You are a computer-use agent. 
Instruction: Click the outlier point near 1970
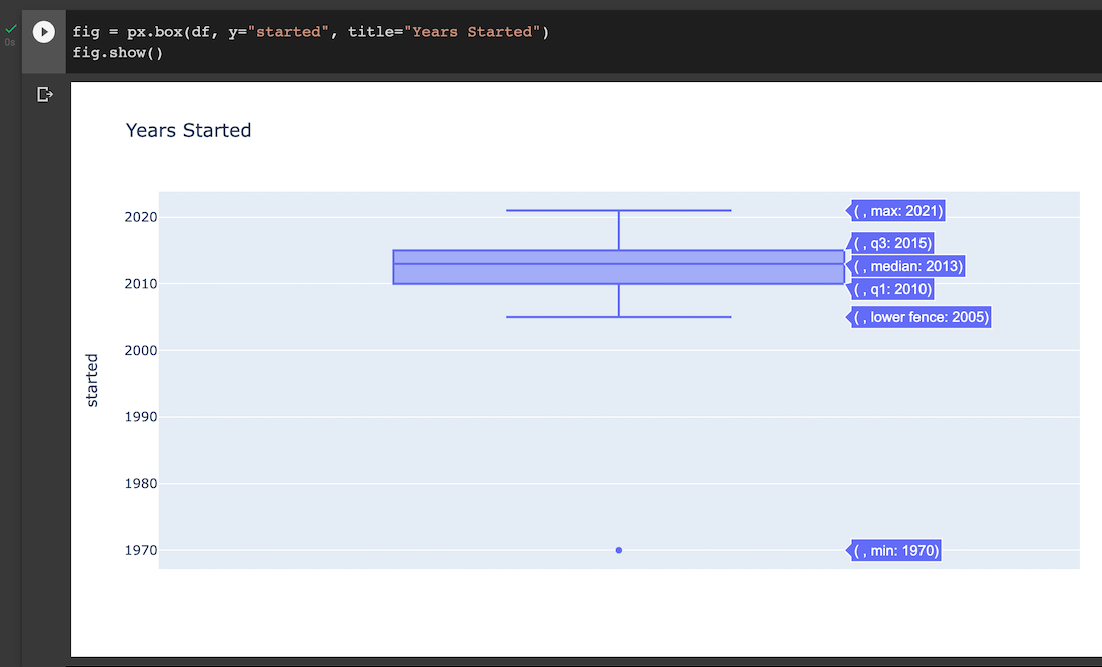pyautogui.click(x=618, y=550)
